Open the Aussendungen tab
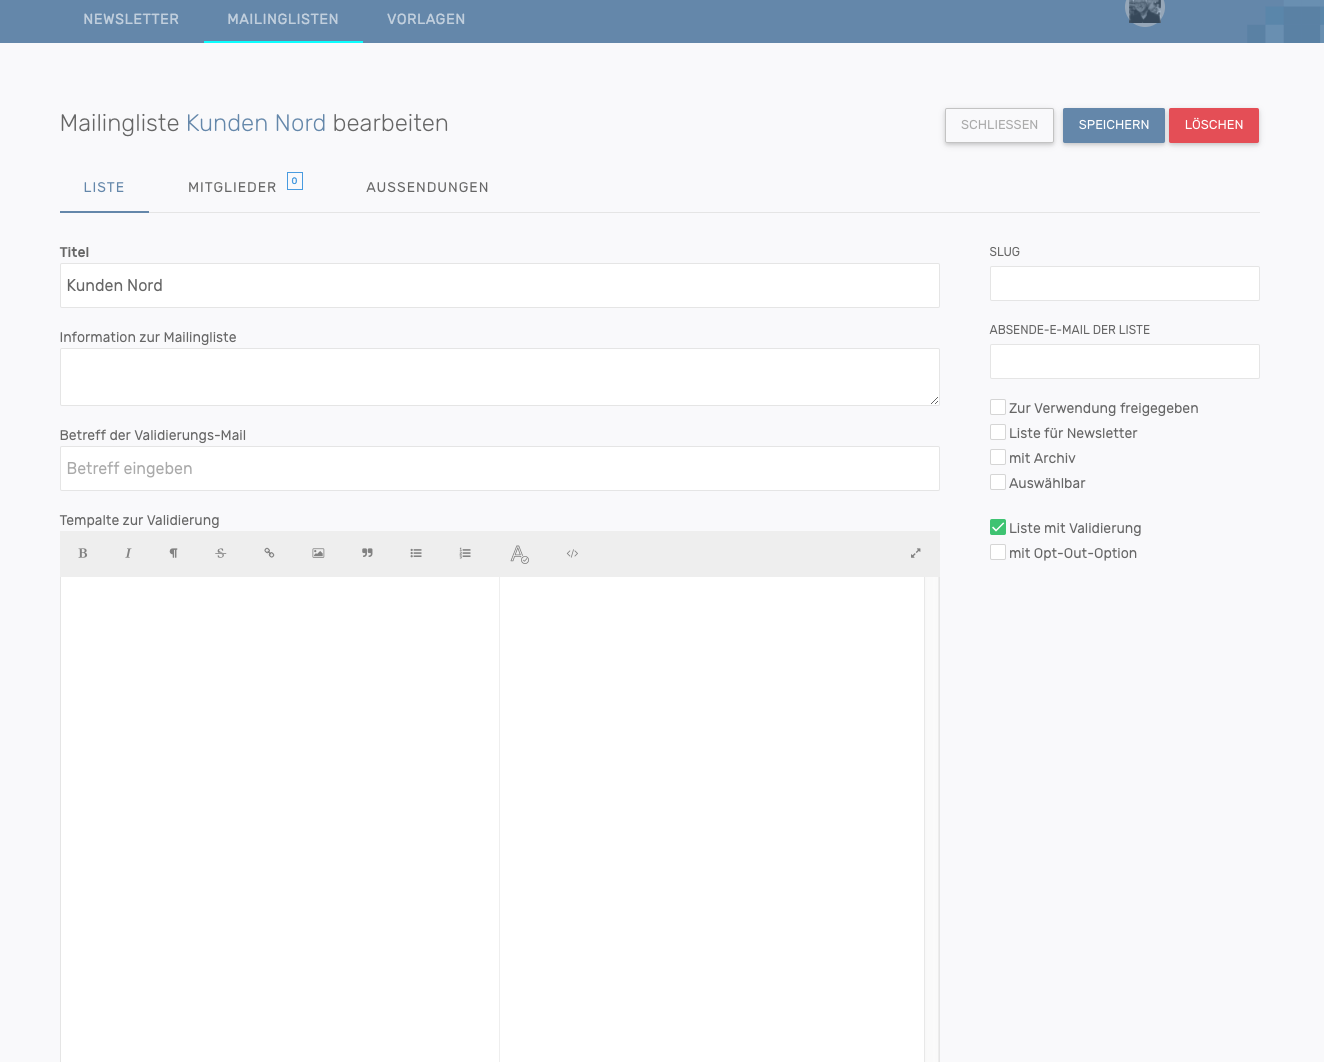 (x=427, y=187)
